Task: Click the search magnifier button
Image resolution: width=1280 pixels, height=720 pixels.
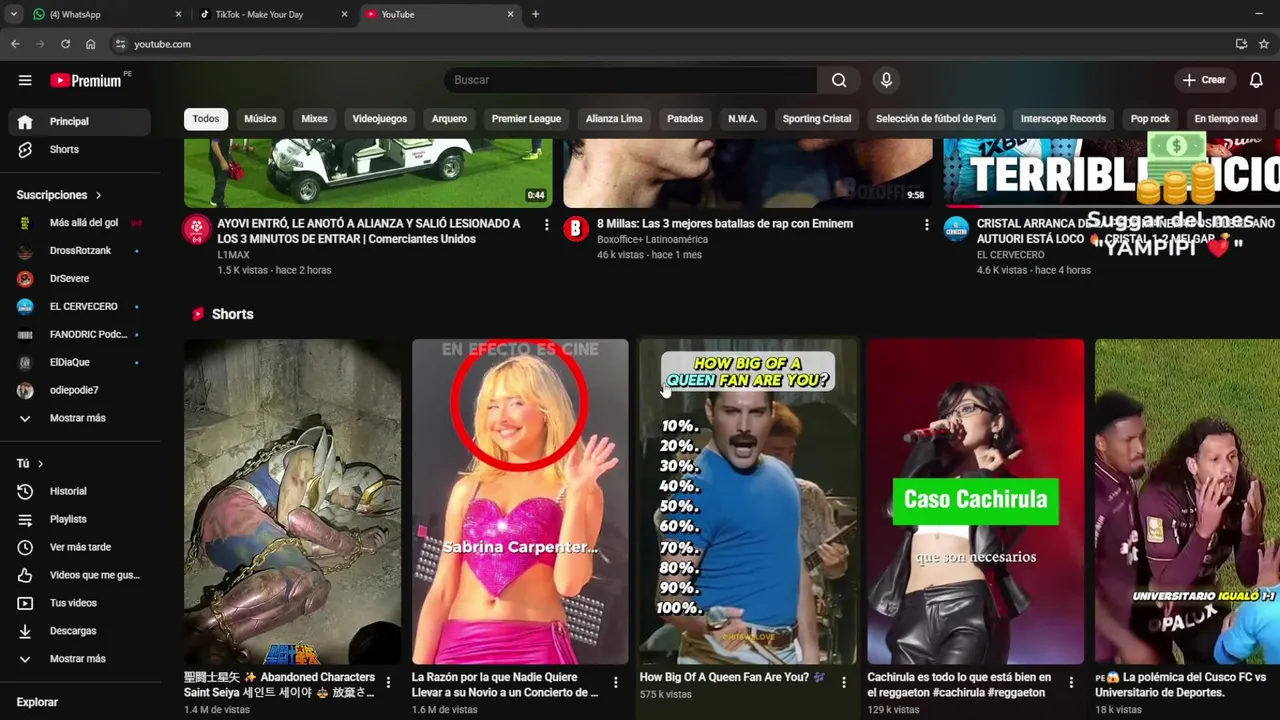Action: click(x=839, y=80)
